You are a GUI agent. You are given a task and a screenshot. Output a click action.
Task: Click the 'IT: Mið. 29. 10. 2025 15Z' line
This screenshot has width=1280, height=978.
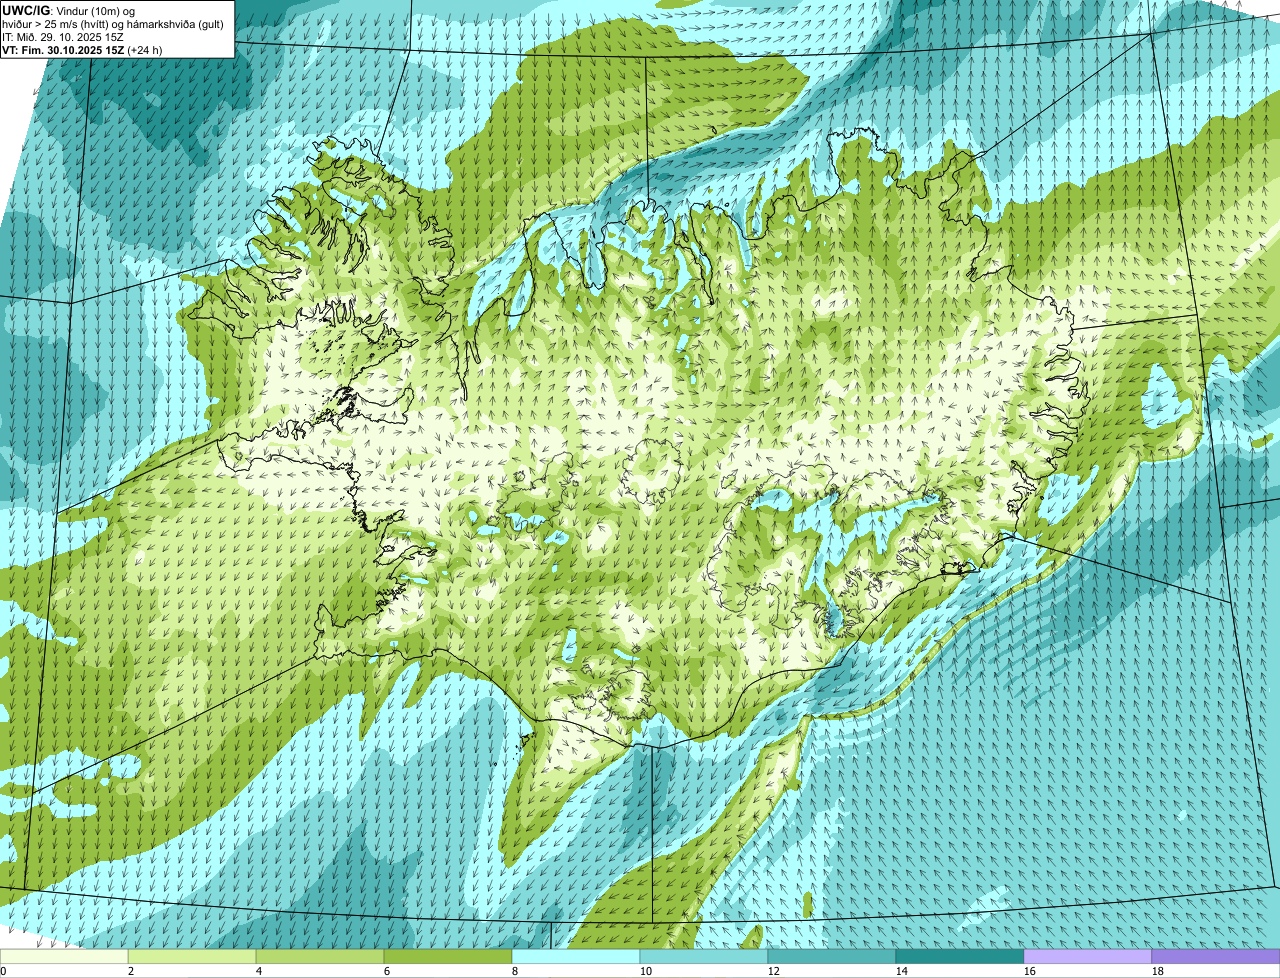(63, 37)
